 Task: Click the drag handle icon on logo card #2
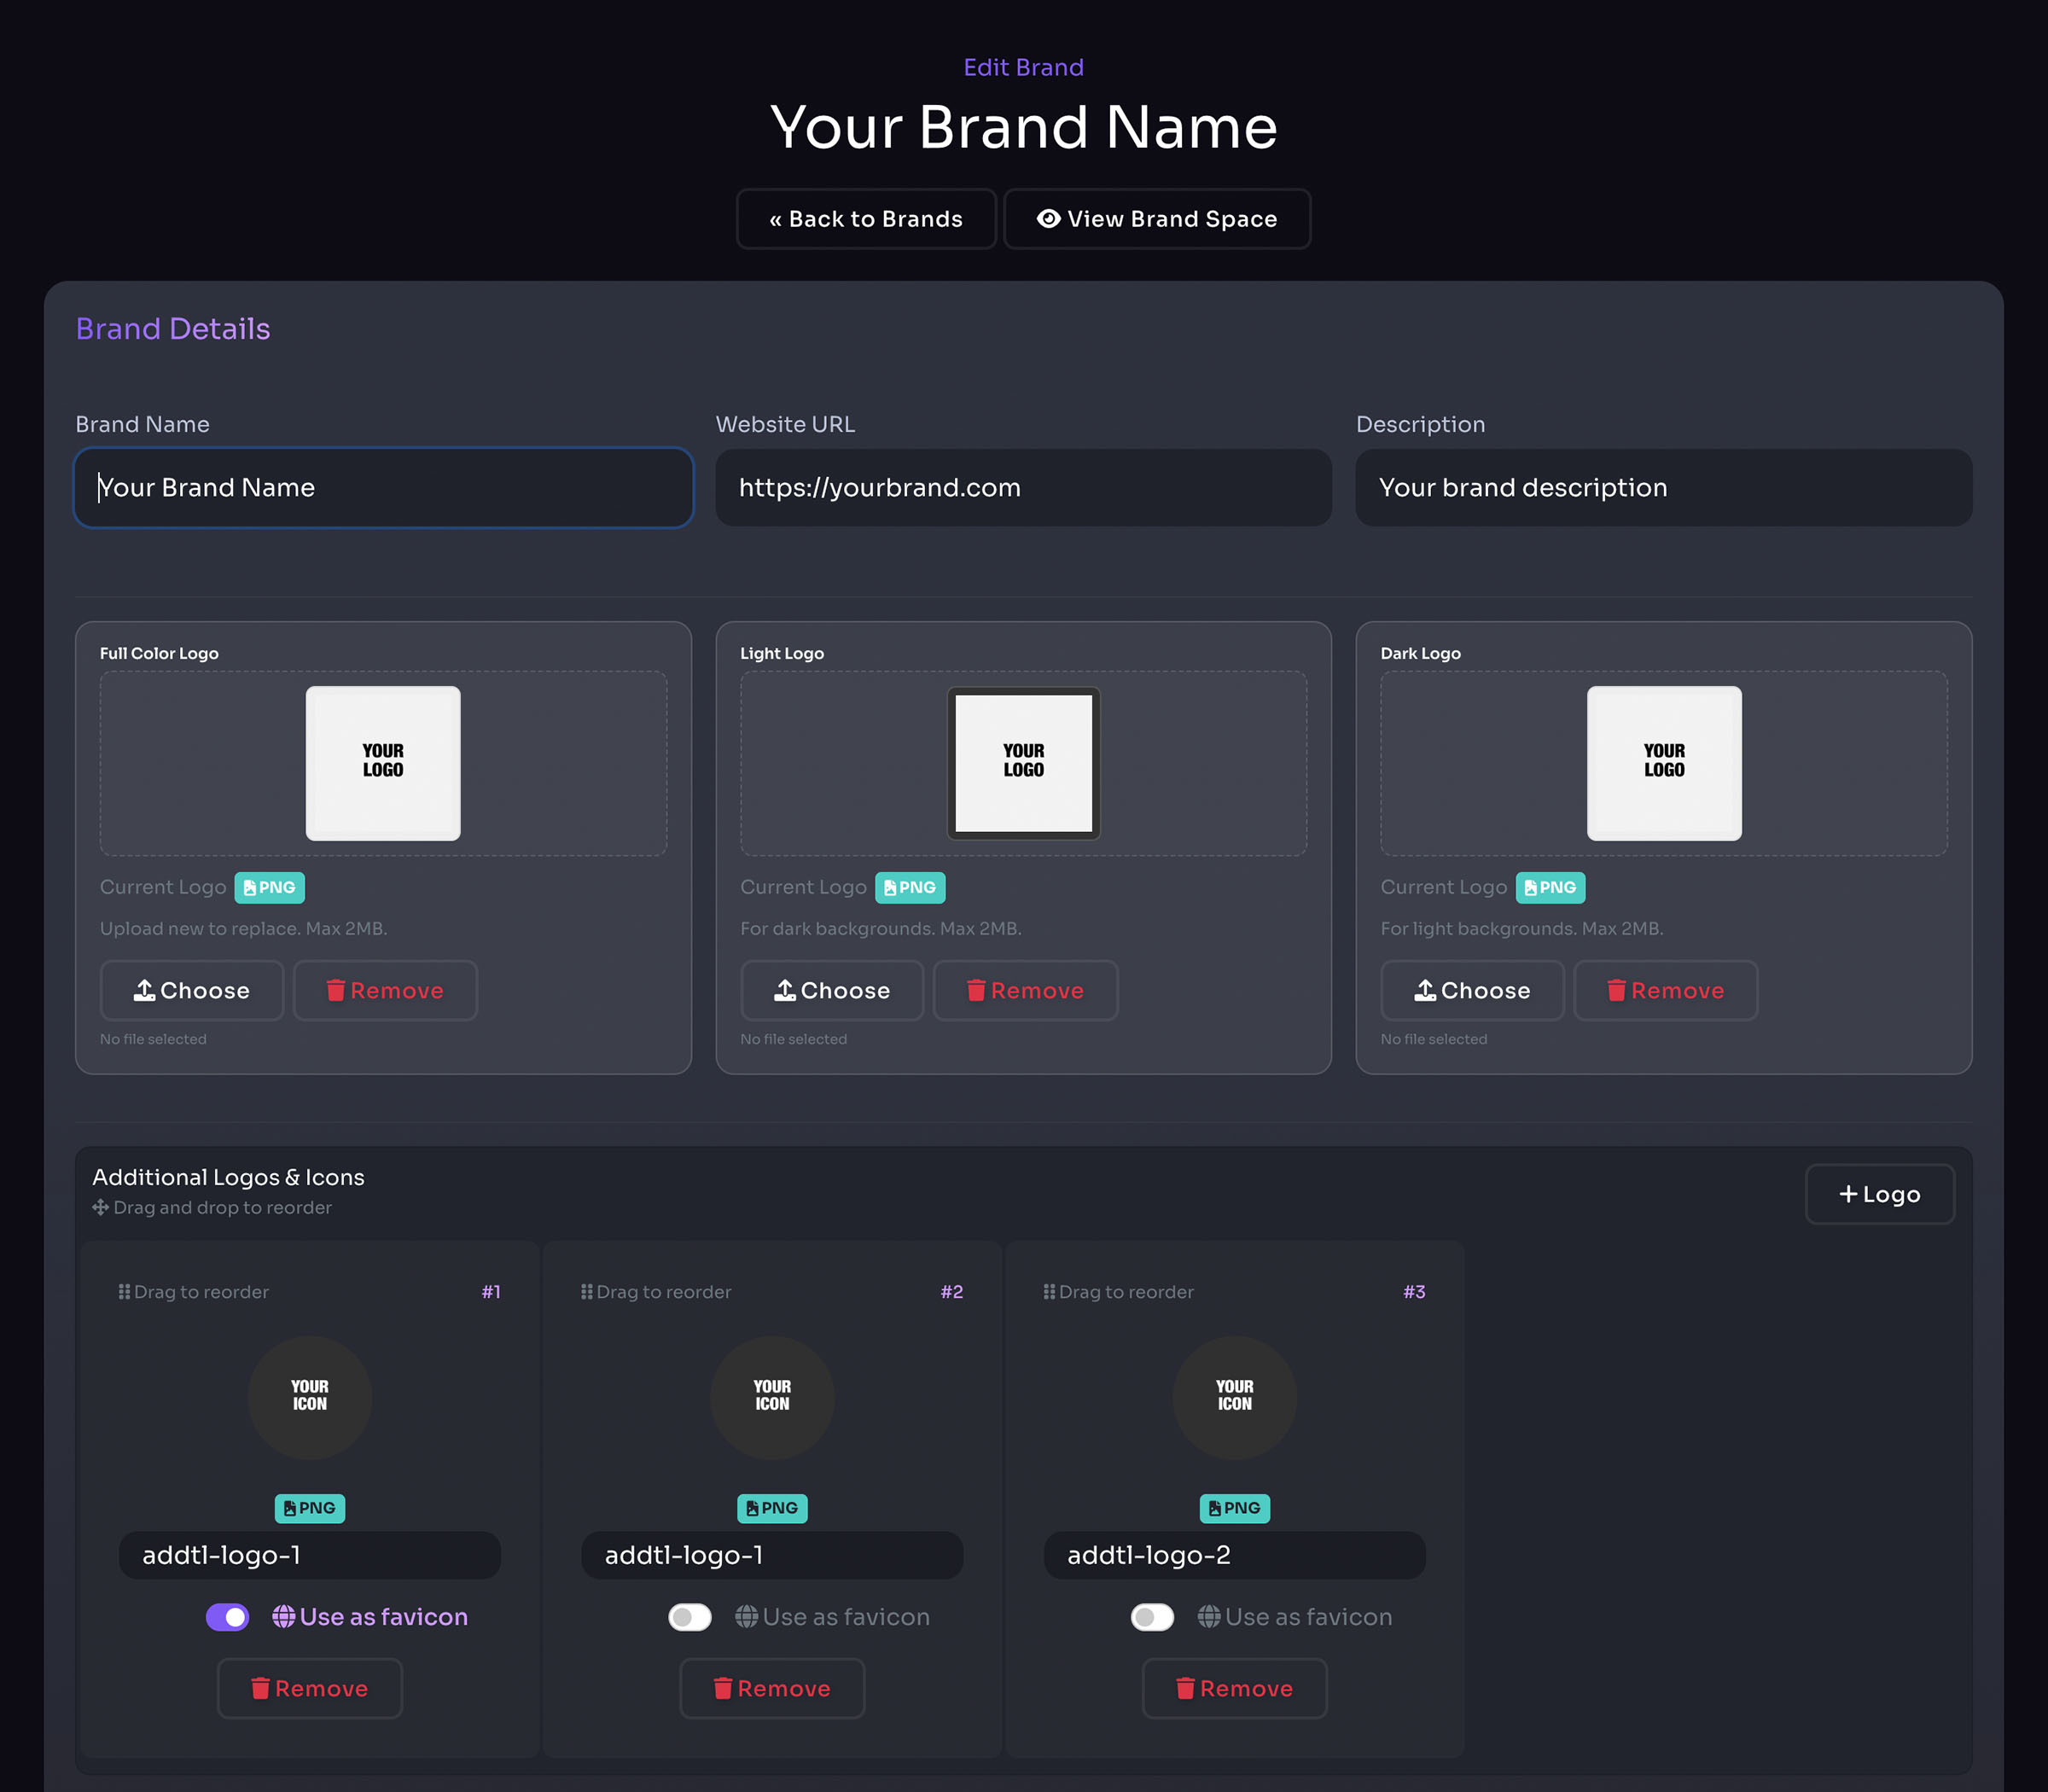point(587,1291)
